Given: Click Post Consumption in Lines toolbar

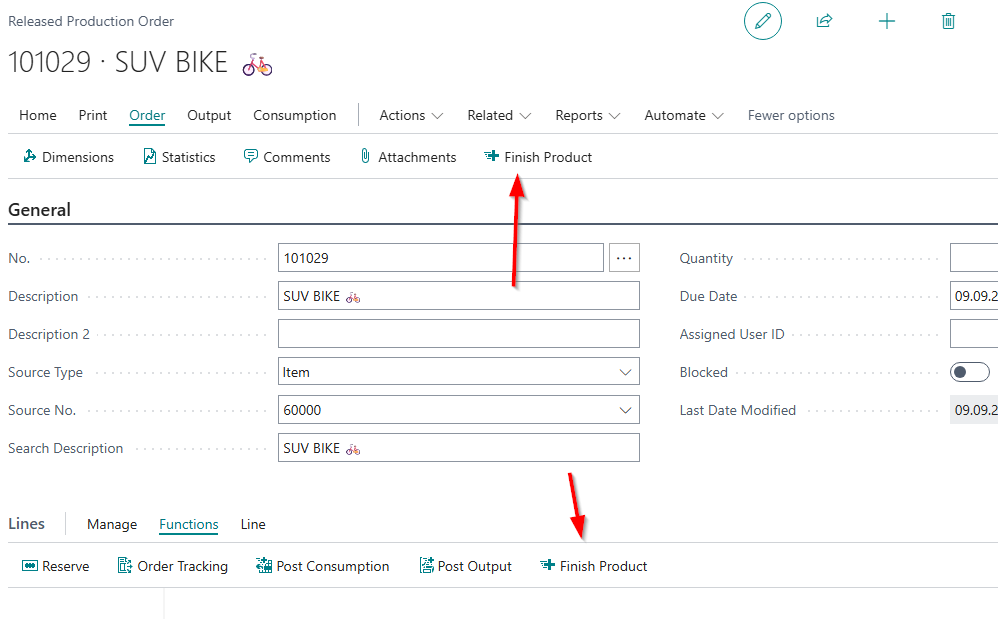Looking at the screenshot, I should (323, 566).
